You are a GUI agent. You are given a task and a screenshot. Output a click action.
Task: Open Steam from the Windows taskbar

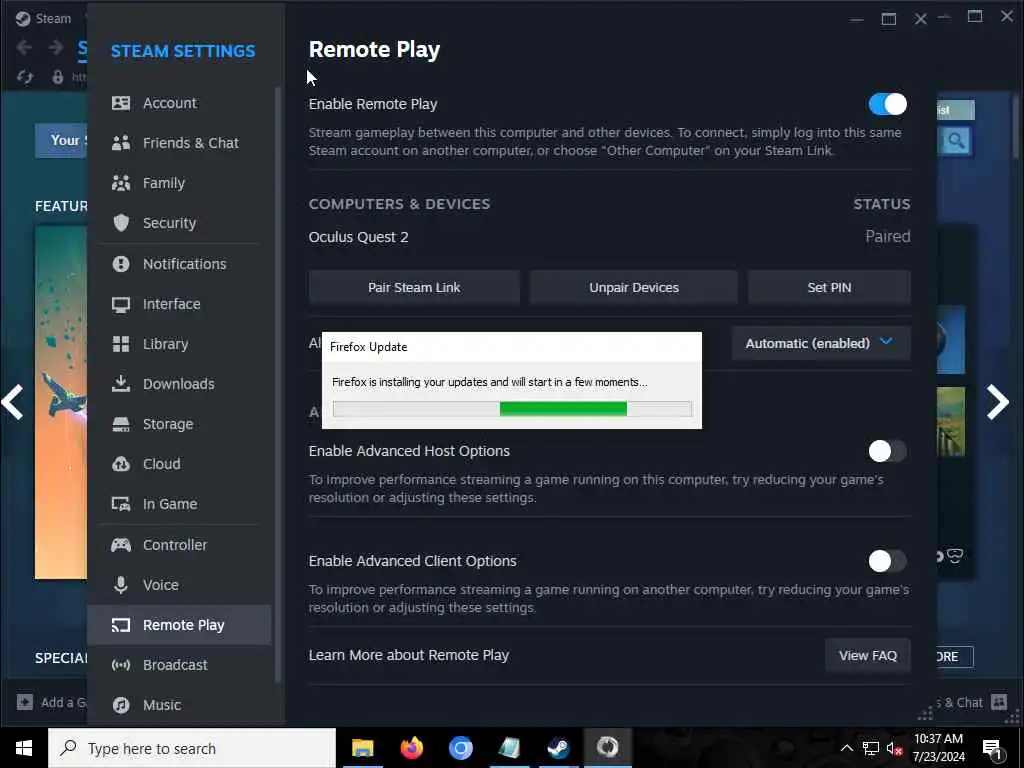tap(558, 748)
